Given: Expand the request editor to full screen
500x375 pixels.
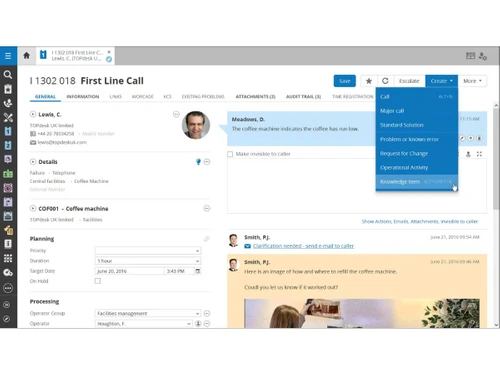Looking at the screenshot, I should [479, 154].
